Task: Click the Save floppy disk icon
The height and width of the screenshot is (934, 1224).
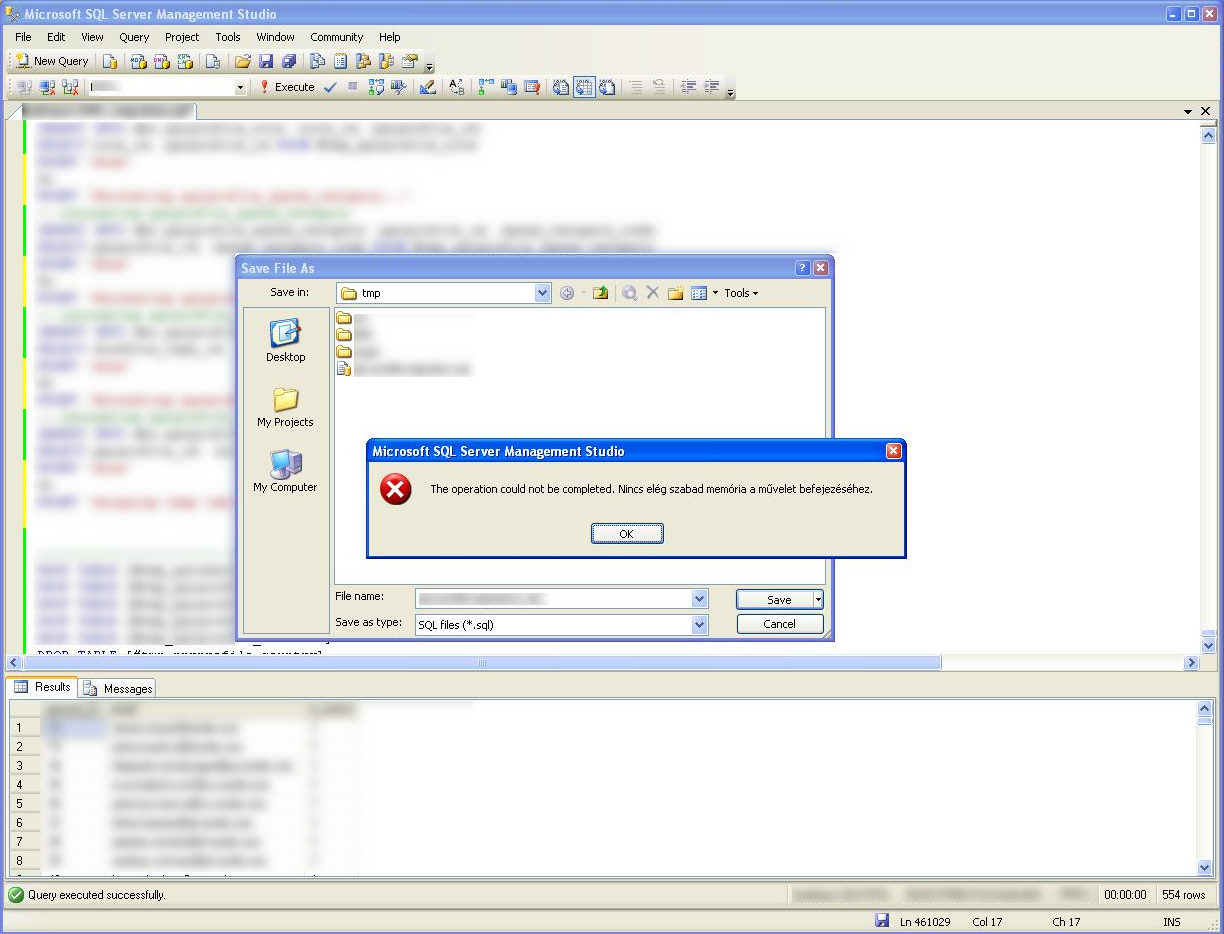Action: pyautogui.click(x=266, y=61)
